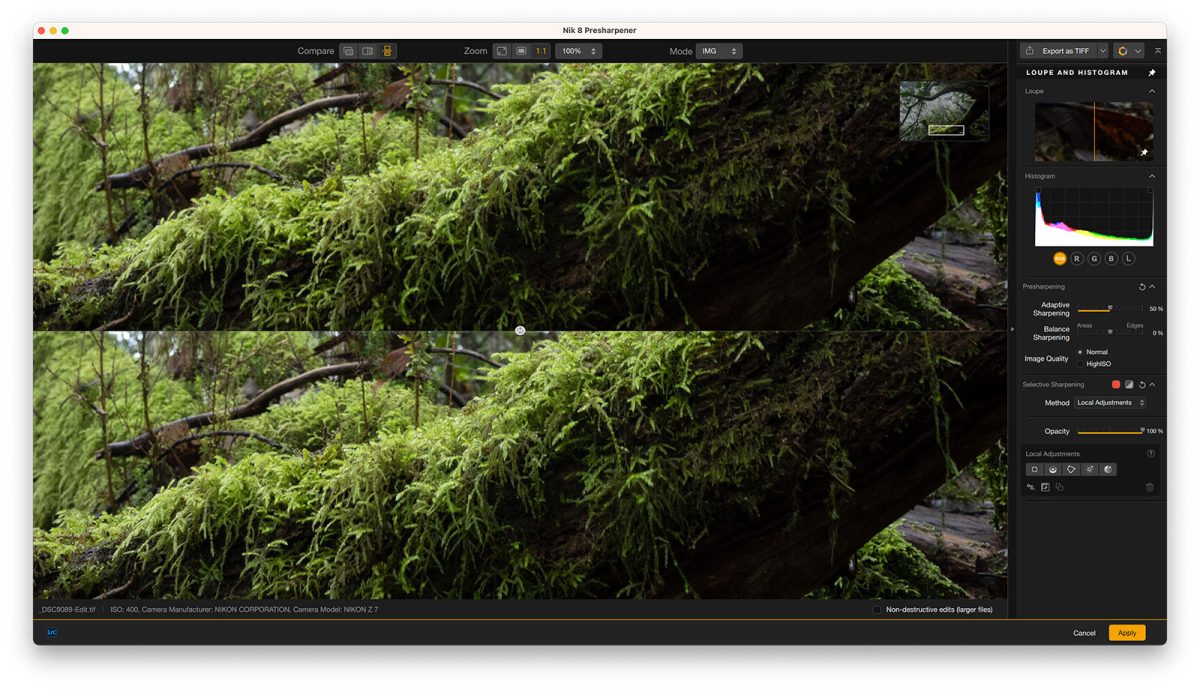The height and width of the screenshot is (689, 1200).
Task: Select the split preview compare mode
Action: [368, 51]
